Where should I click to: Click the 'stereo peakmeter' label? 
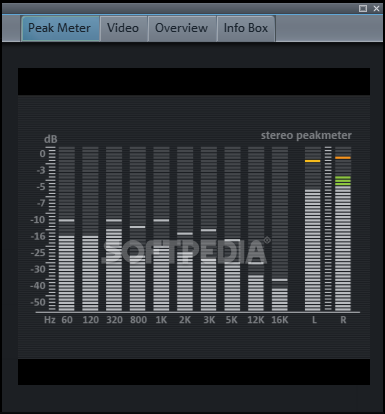(306, 135)
